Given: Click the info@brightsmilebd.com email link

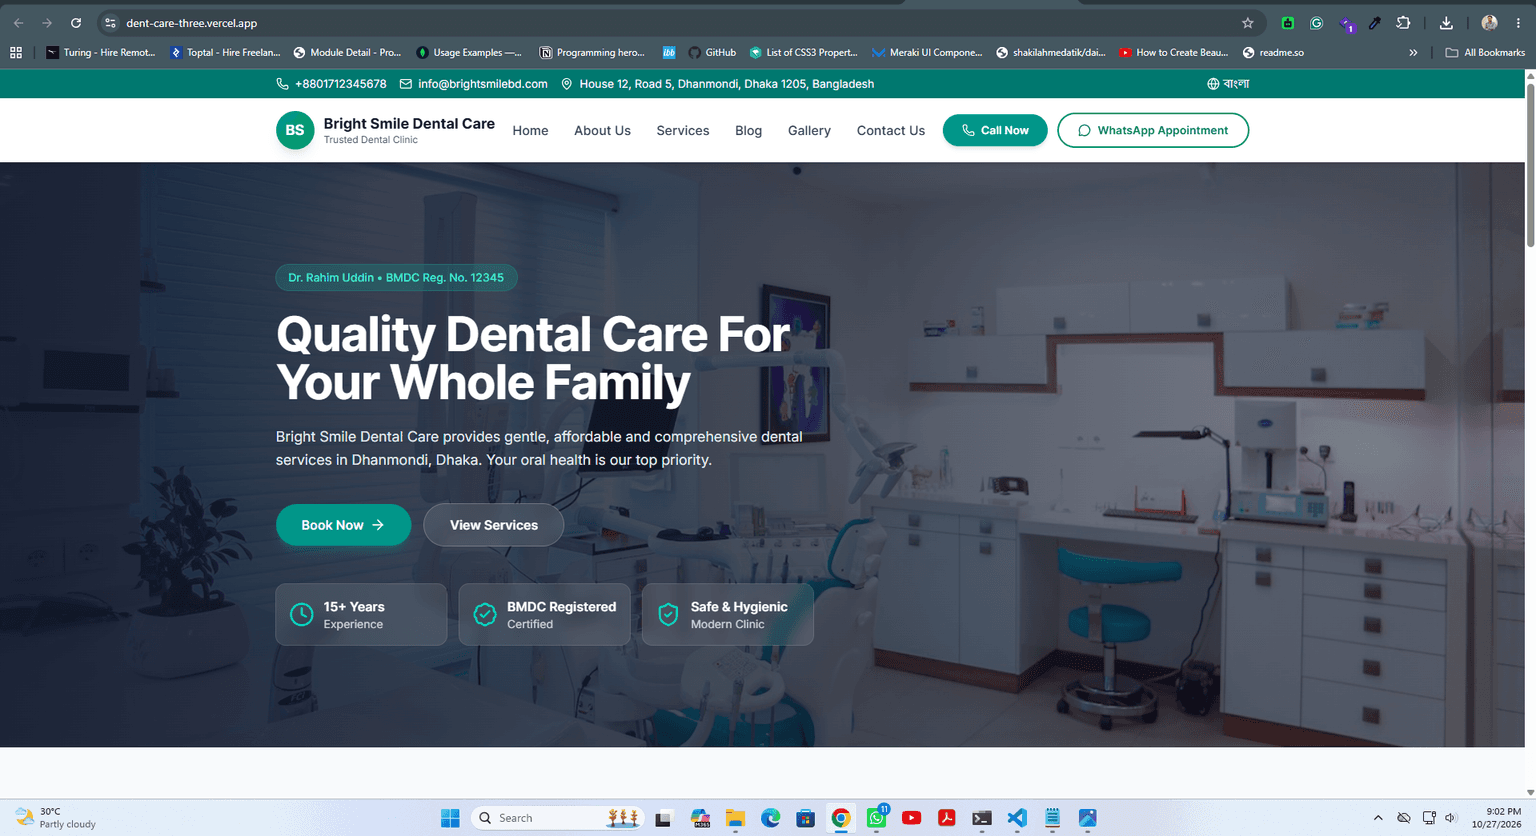Looking at the screenshot, I should point(483,84).
